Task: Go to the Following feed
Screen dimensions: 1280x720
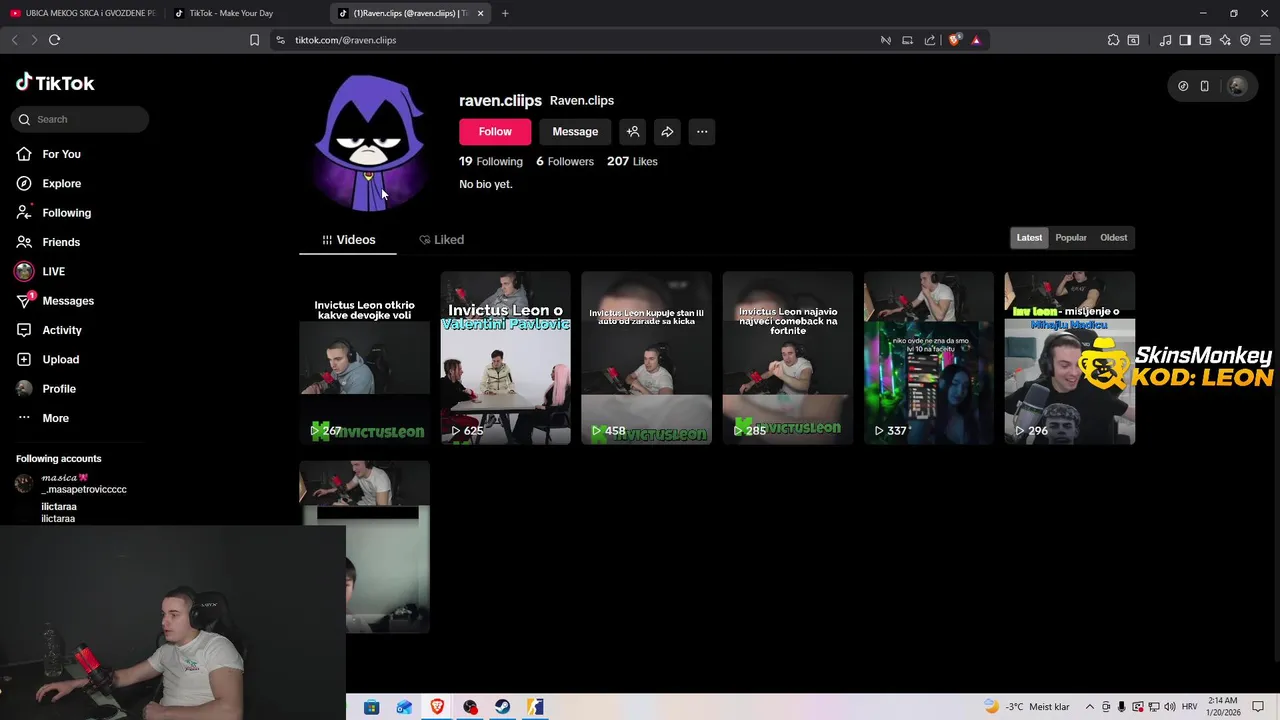Action: click(x=66, y=213)
